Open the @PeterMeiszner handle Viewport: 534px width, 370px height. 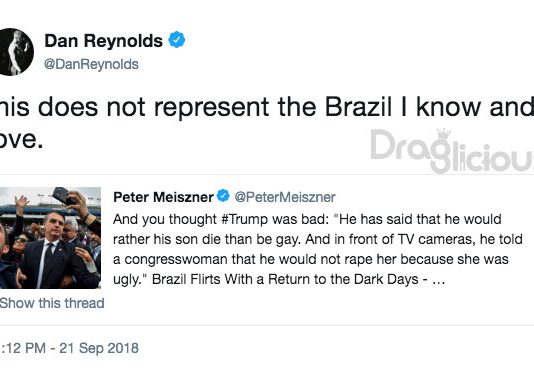coord(285,197)
